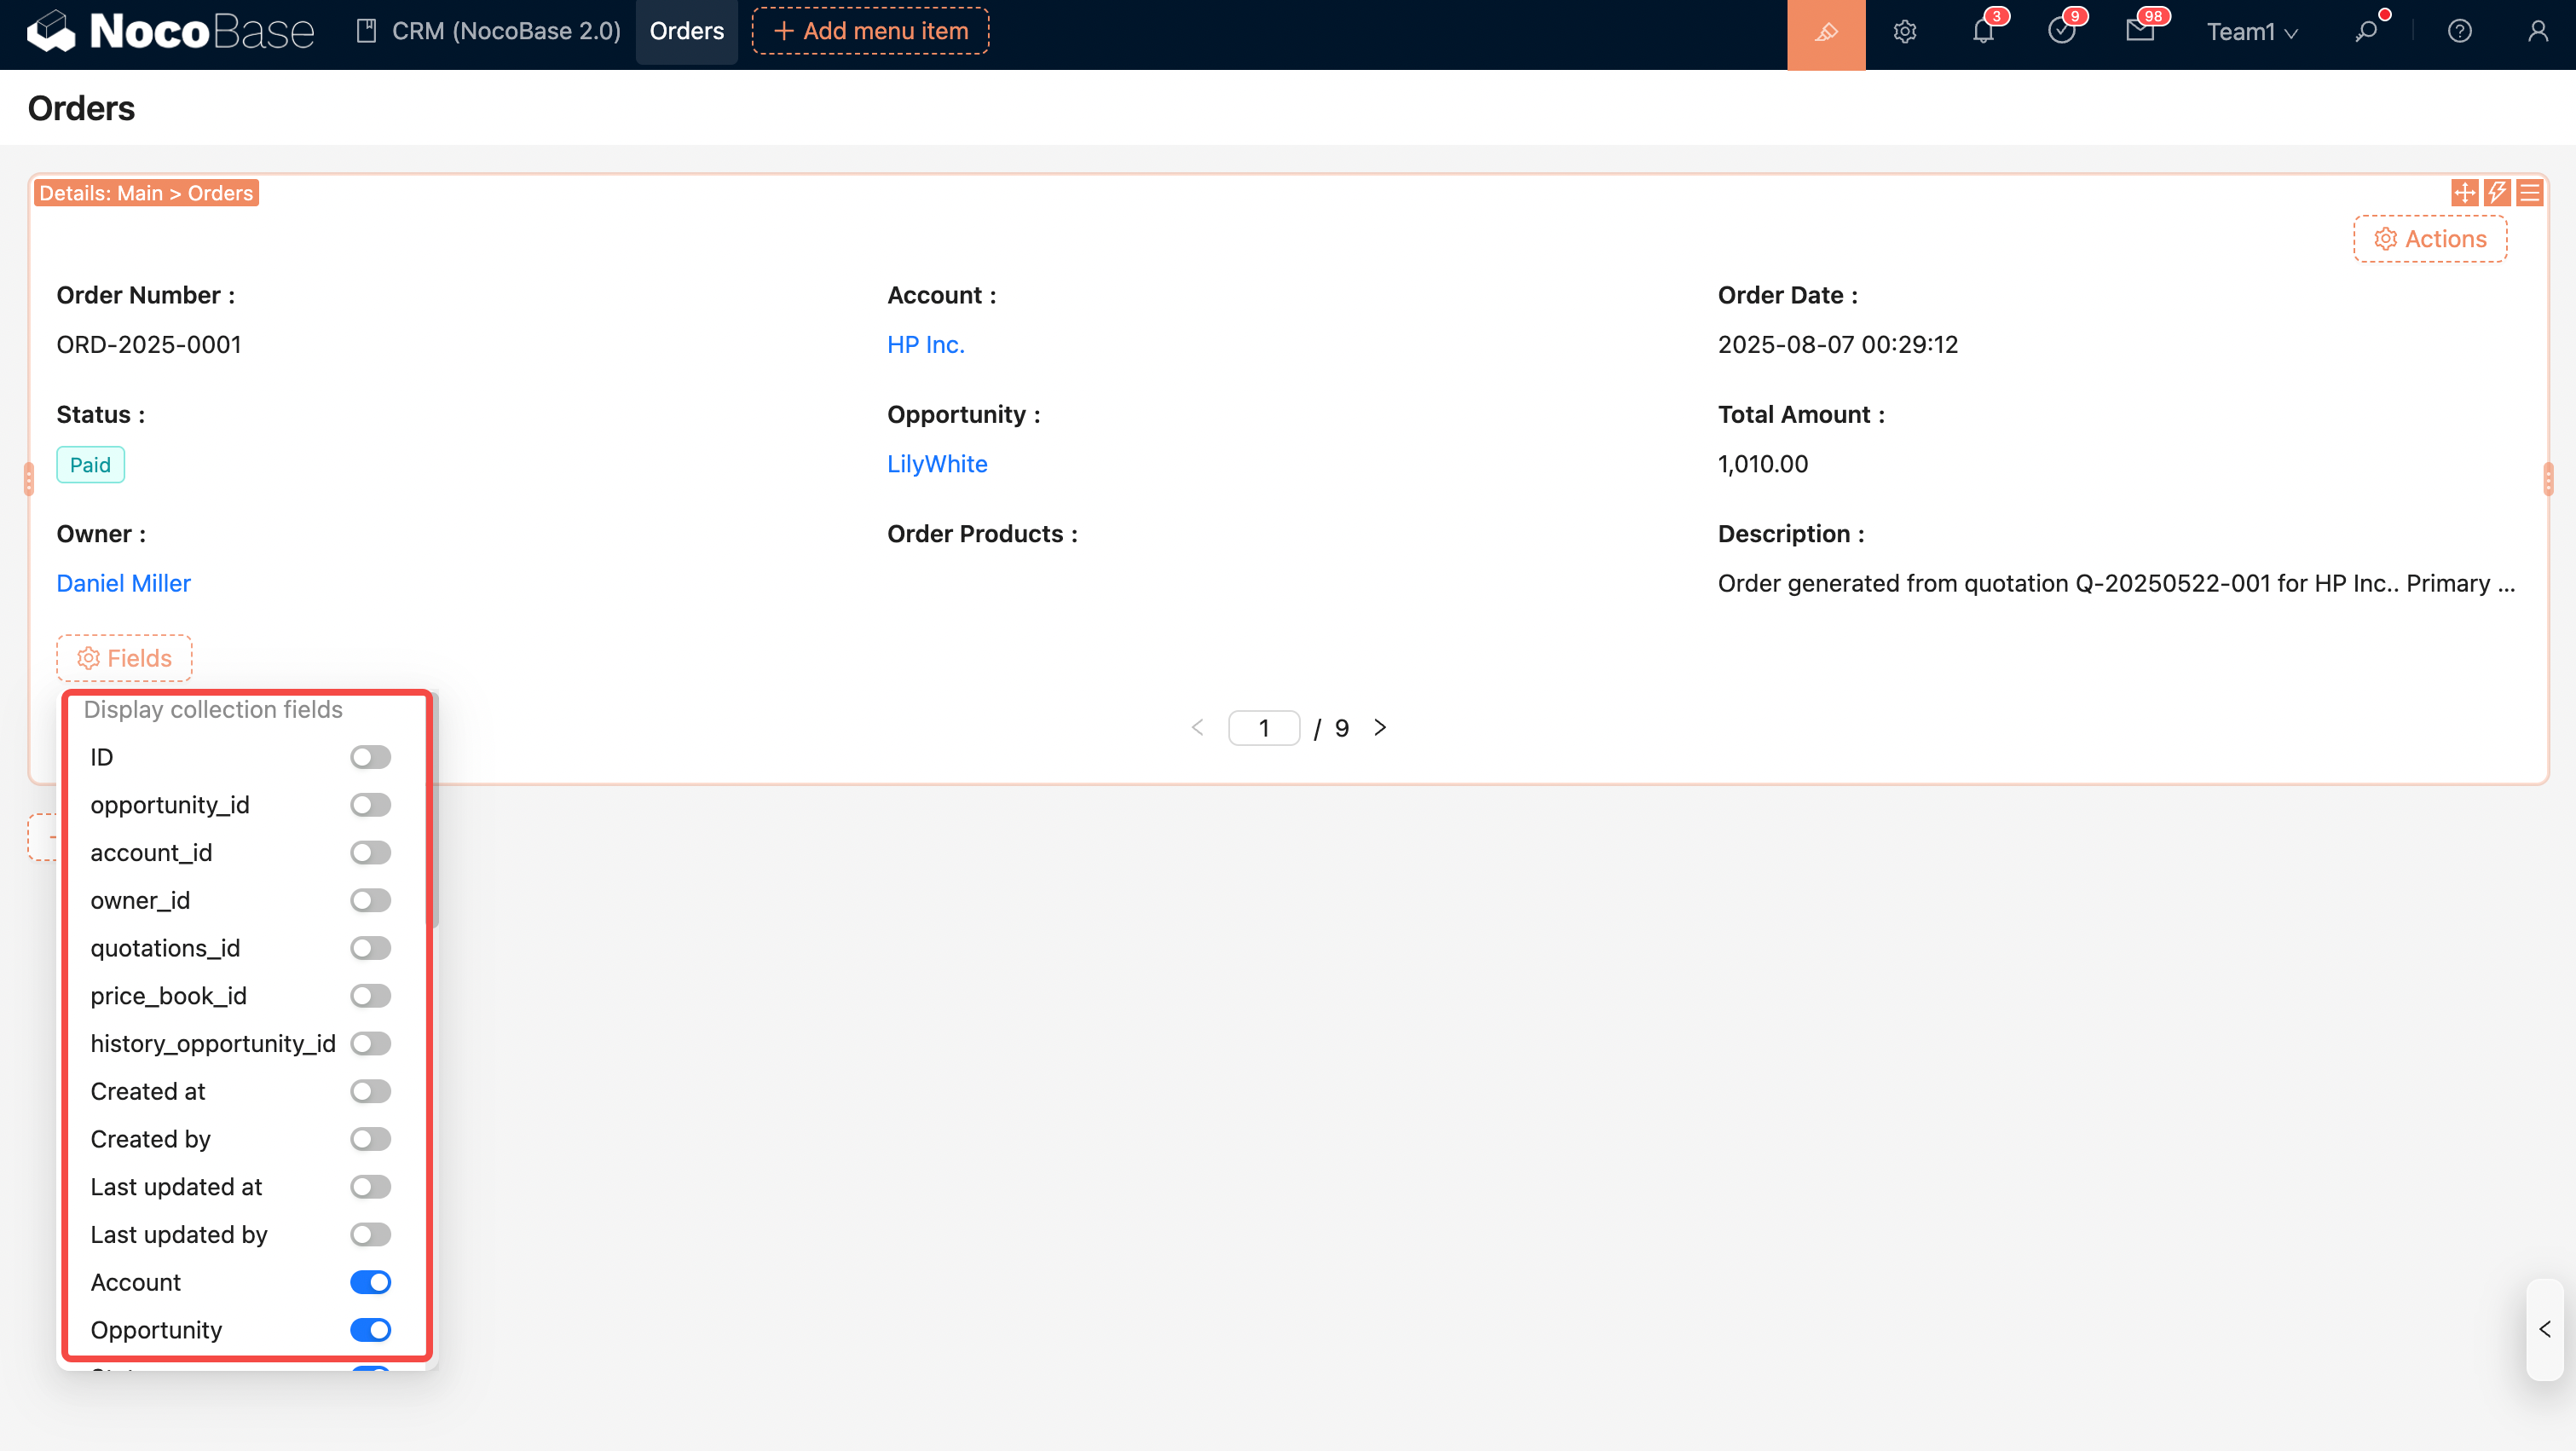
Task: Open the settings gear in top bar
Action: coord(1904,32)
